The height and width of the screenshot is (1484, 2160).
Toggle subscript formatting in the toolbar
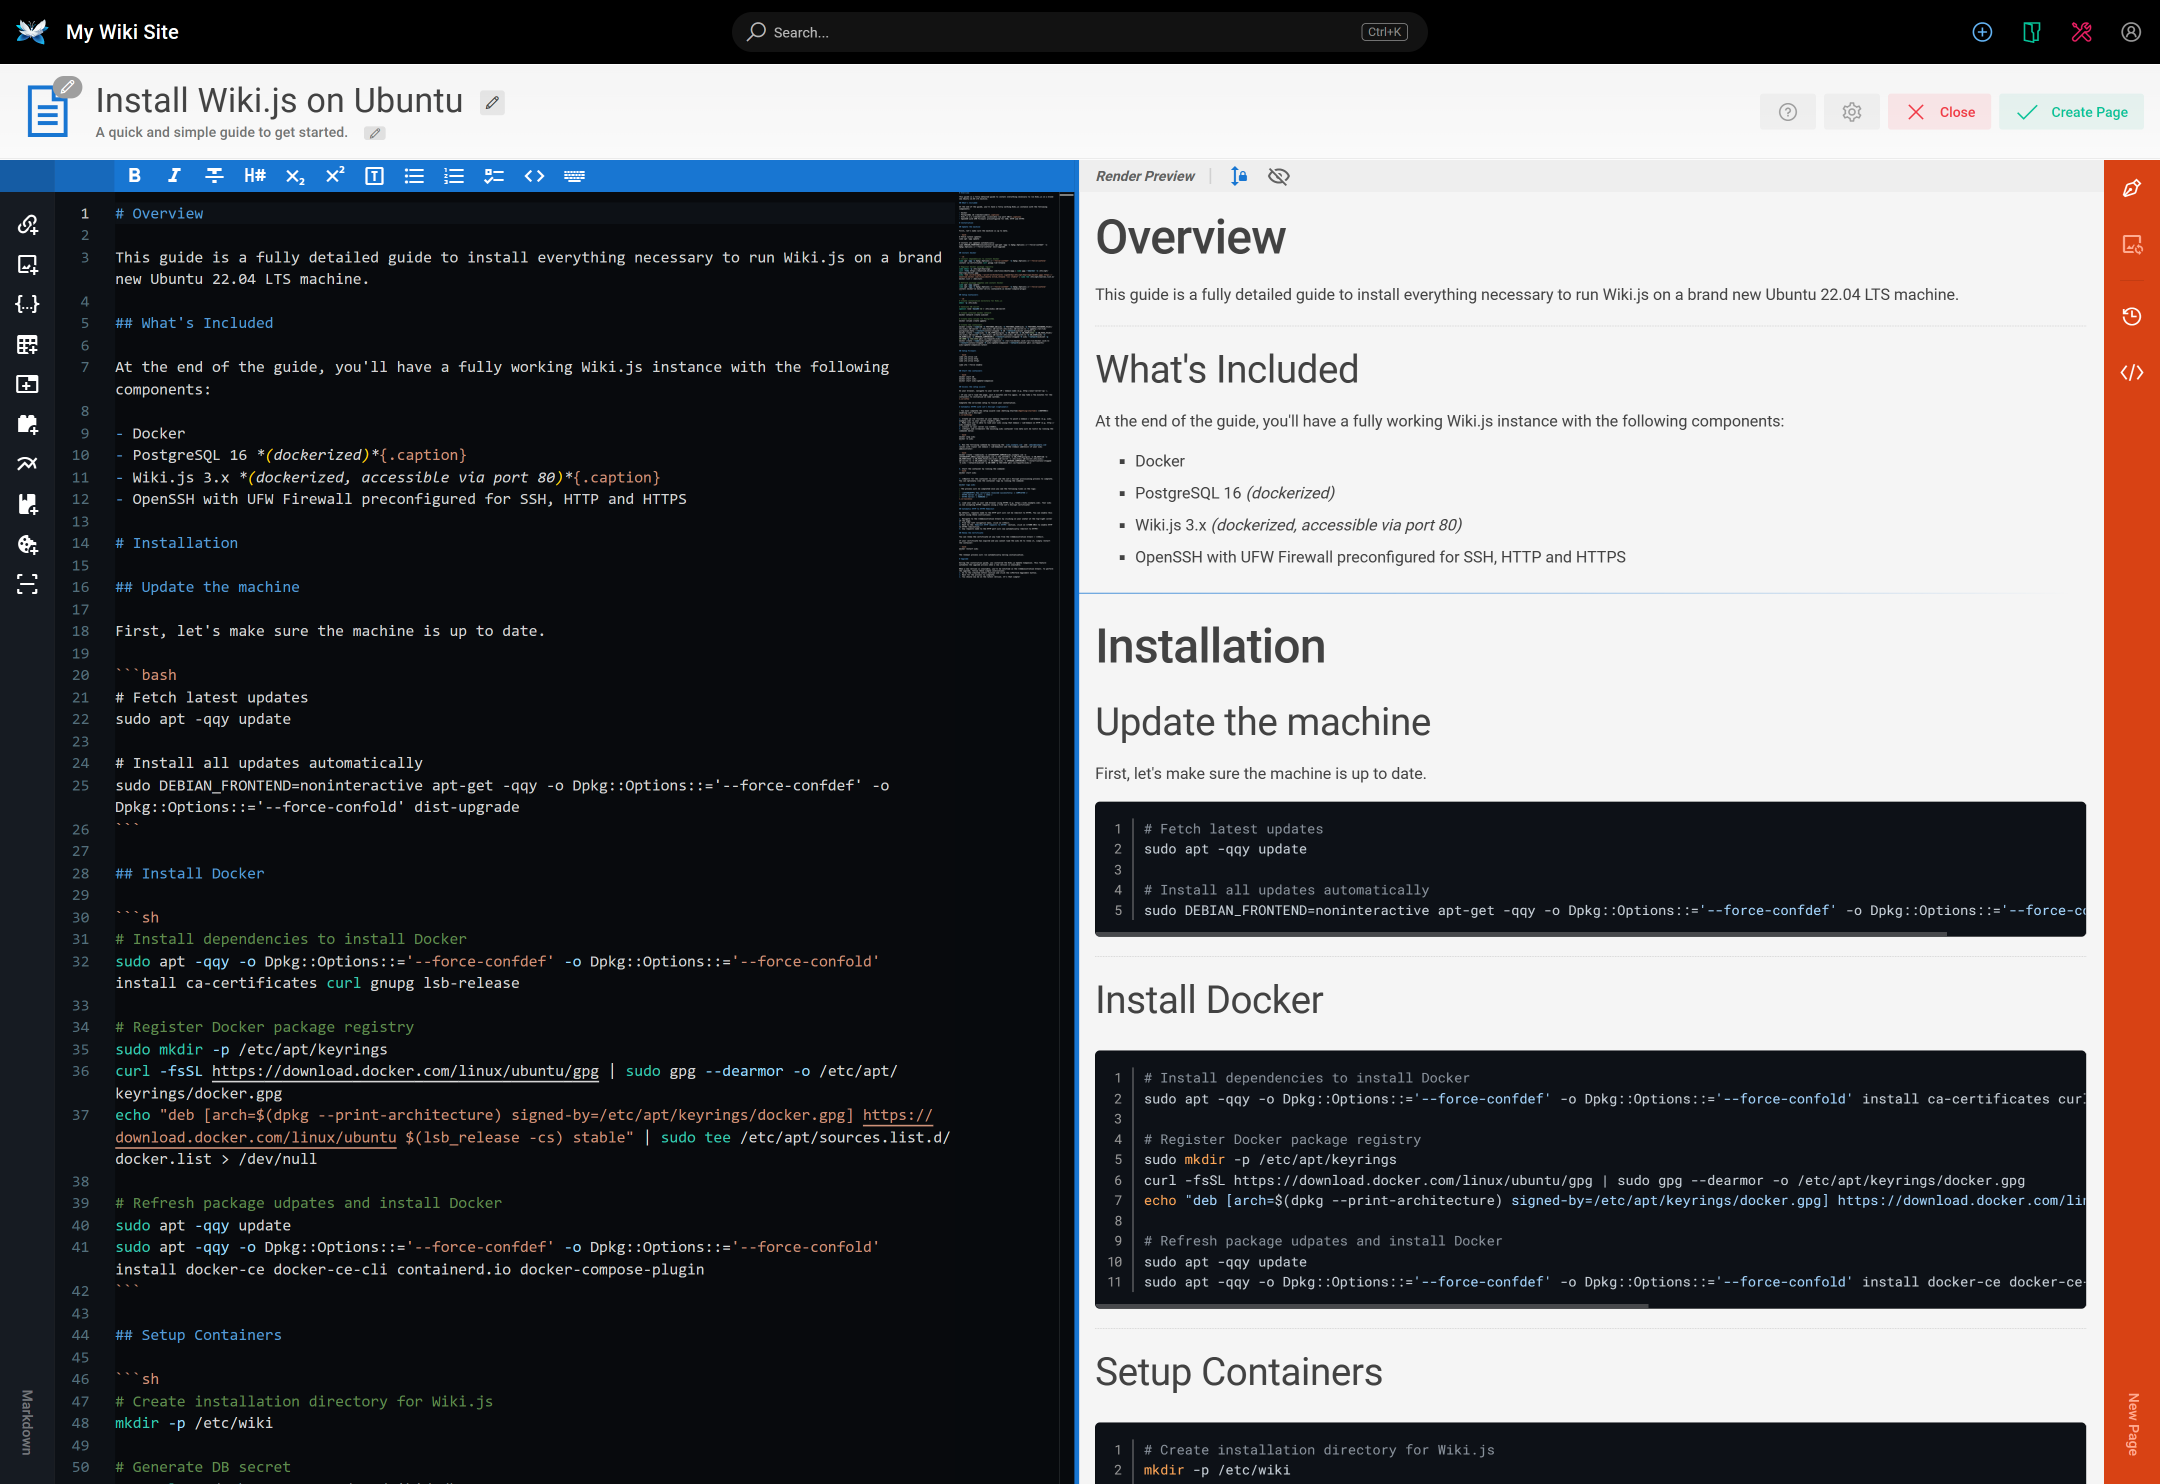(294, 176)
